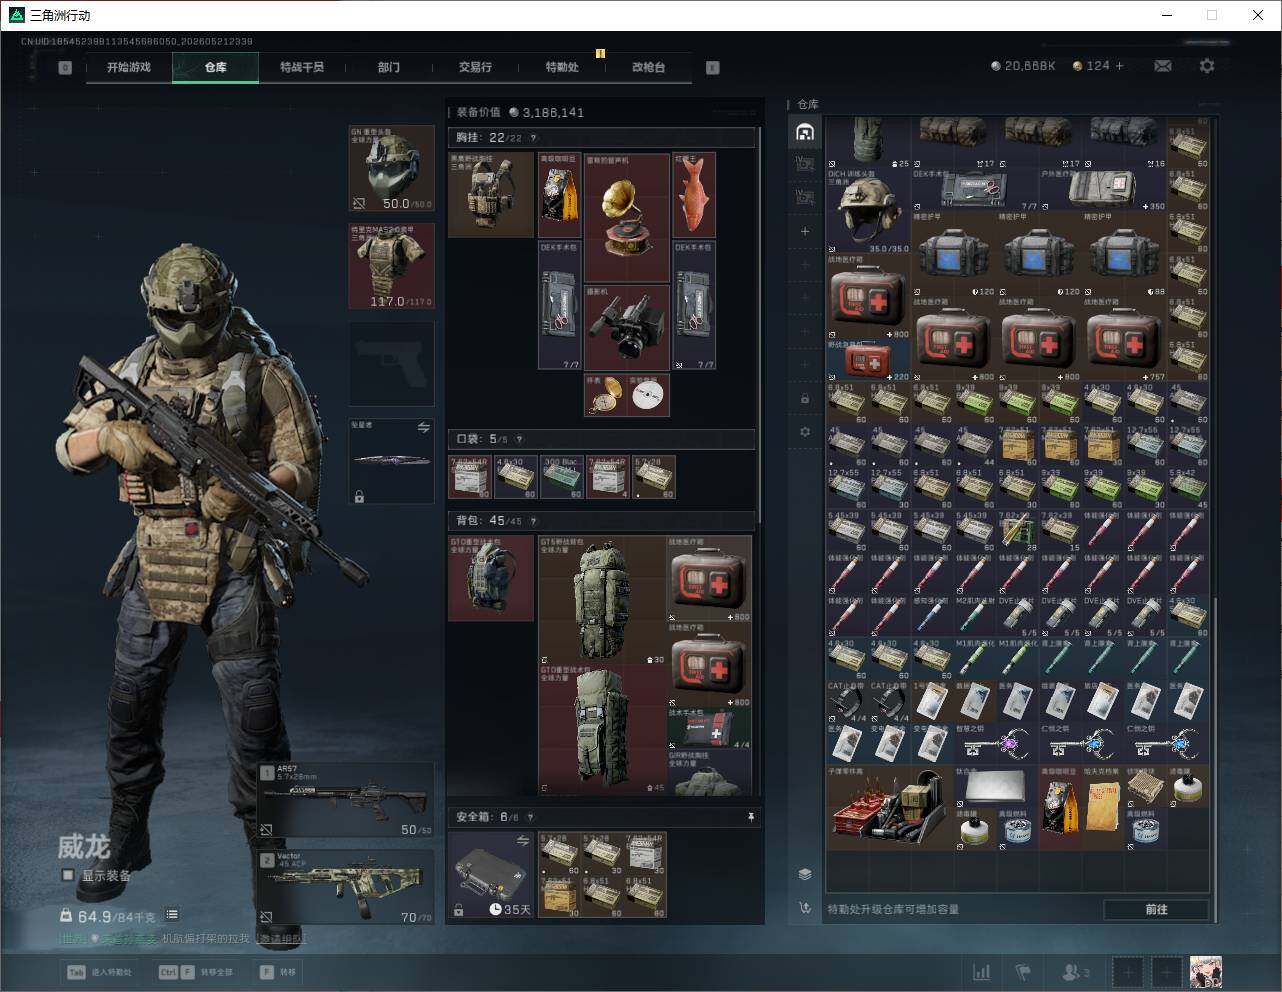Select the 300 Blackout ammo in pockets
This screenshot has width=1282, height=992.
point(562,477)
